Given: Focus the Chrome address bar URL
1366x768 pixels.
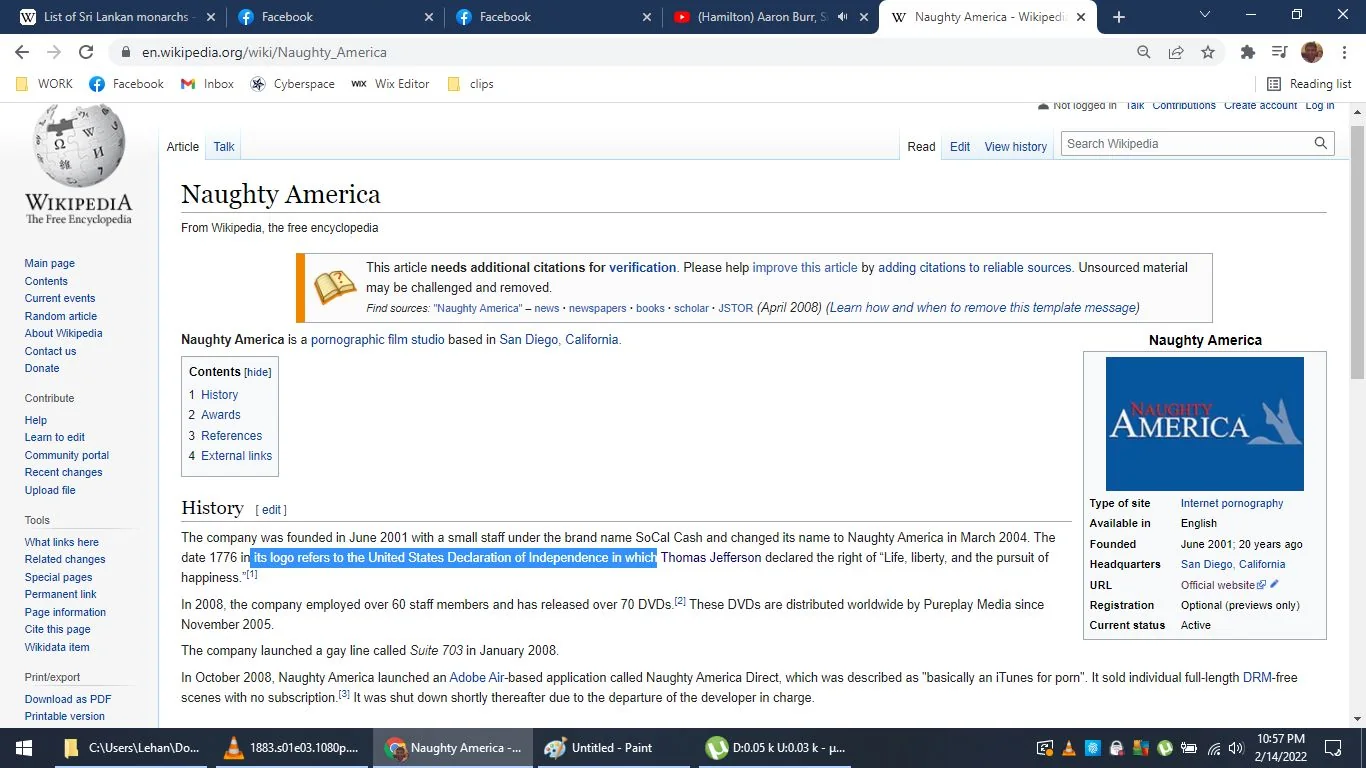Looking at the screenshot, I should [264, 52].
